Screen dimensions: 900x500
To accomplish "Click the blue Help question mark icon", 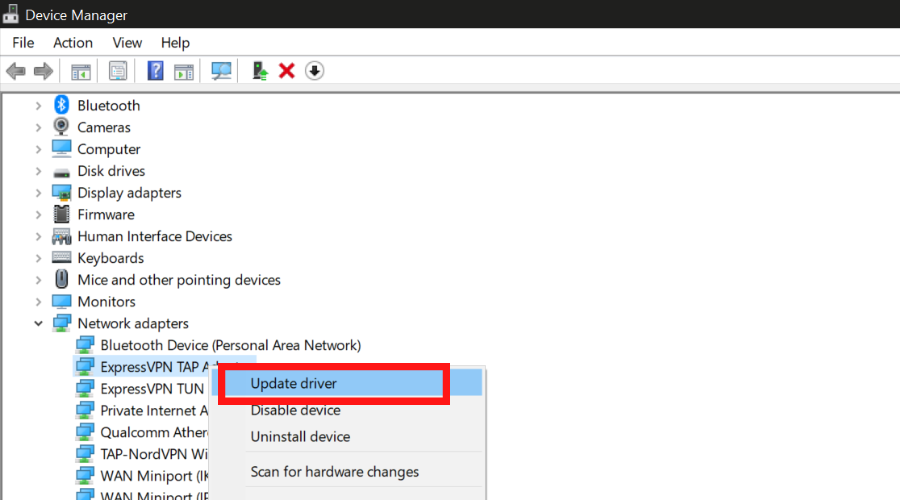I will click(x=155, y=71).
